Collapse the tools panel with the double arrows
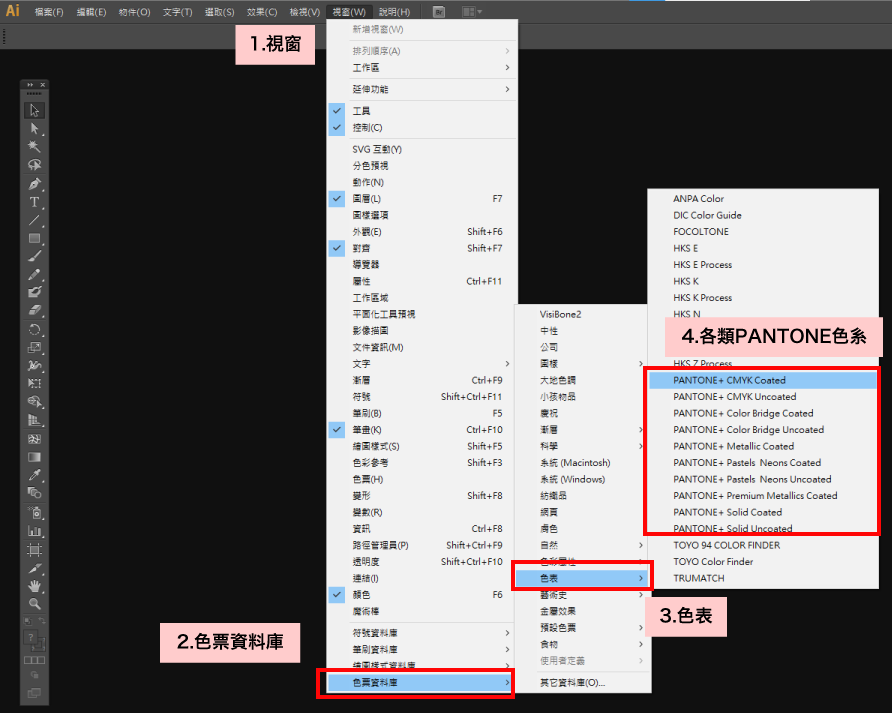Image resolution: width=892 pixels, height=713 pixels. tap(30, 85)
